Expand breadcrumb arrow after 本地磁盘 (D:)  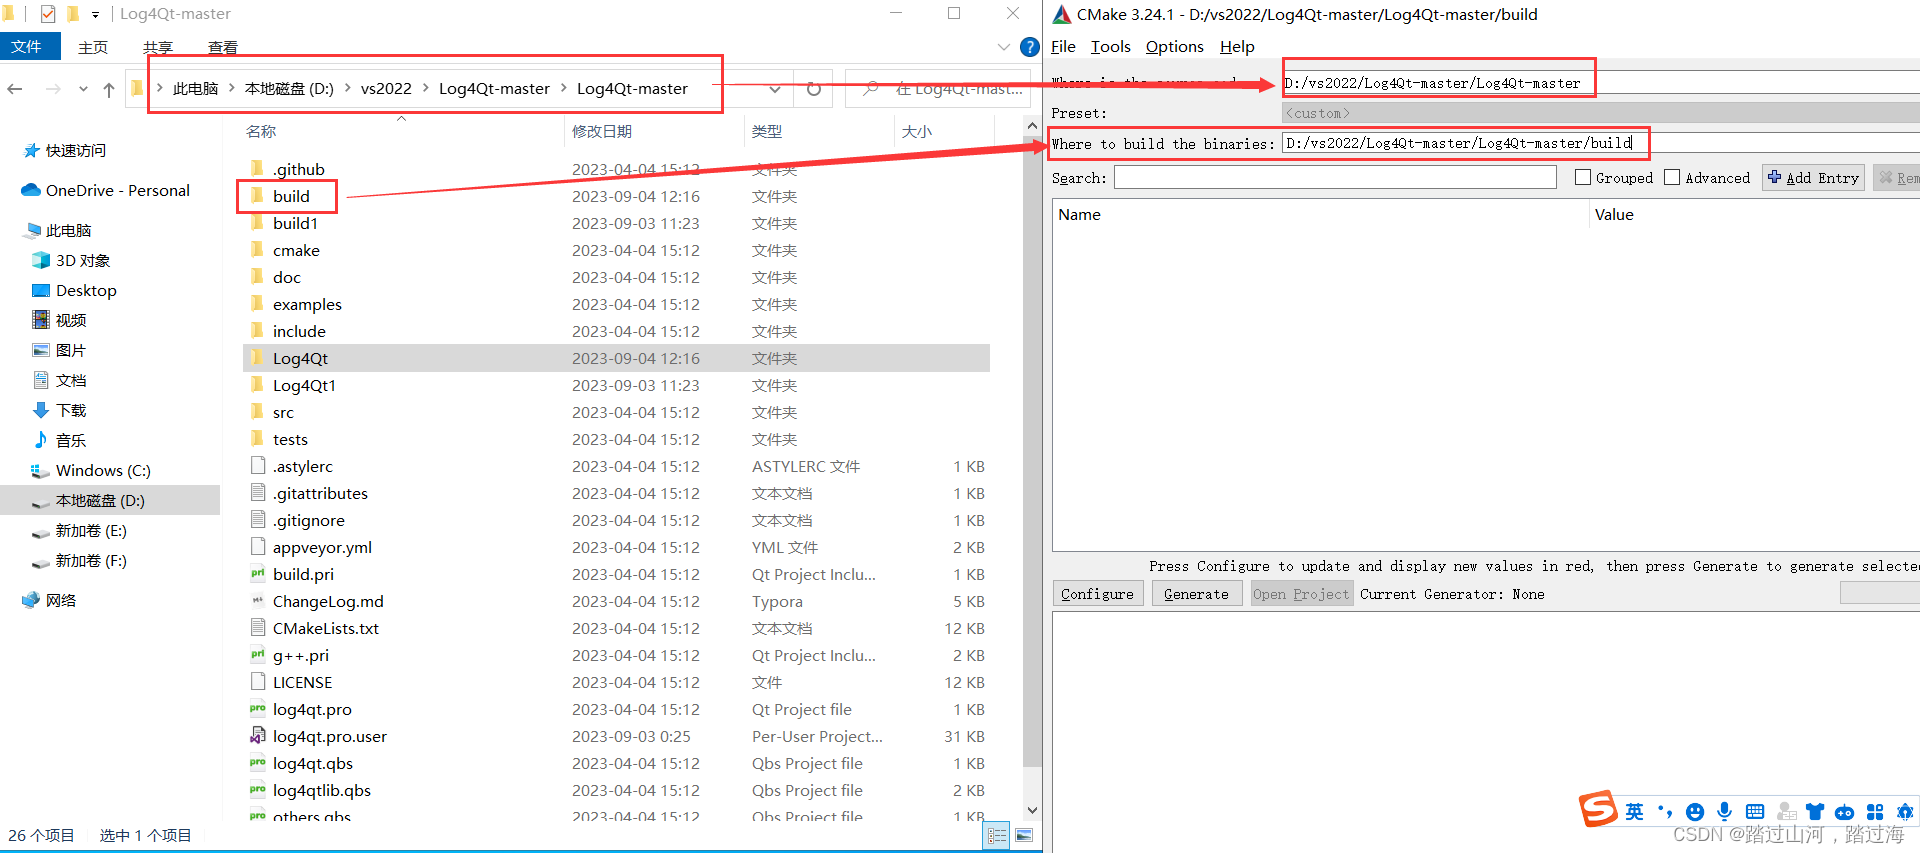pos(347,88)
